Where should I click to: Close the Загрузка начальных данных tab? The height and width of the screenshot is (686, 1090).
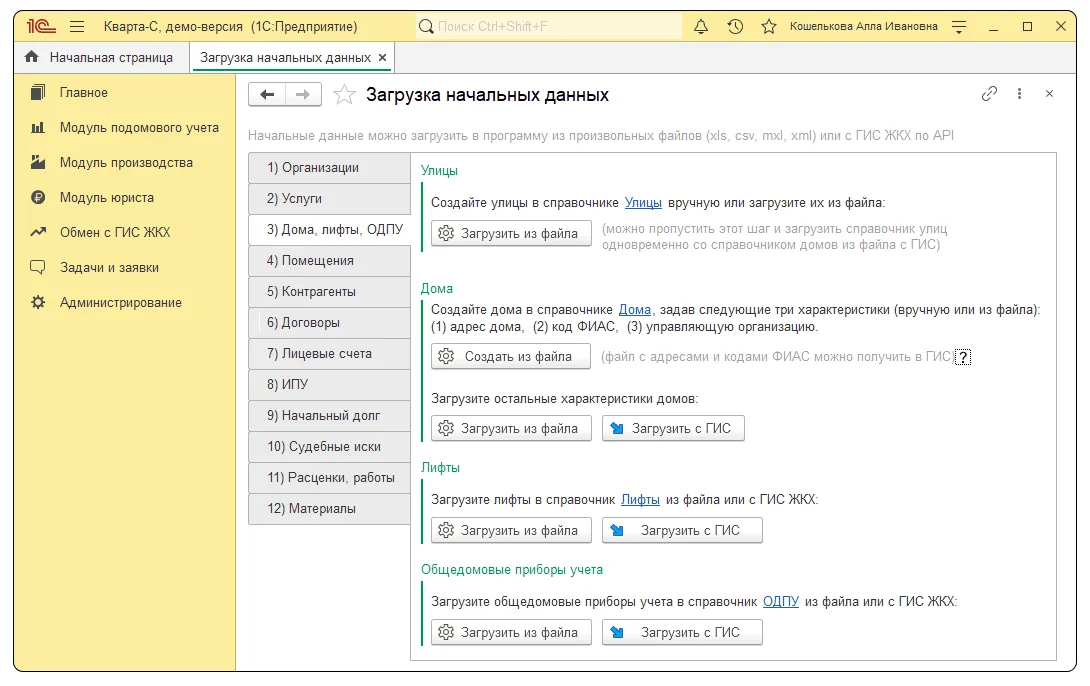382,58
